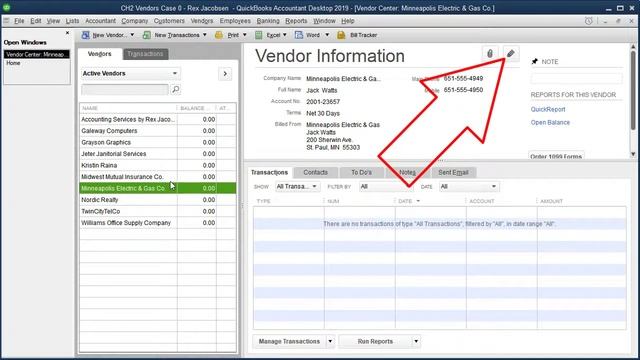Open the Lists menu
This screenshot has width=640, height=360.
pos(72,21)
